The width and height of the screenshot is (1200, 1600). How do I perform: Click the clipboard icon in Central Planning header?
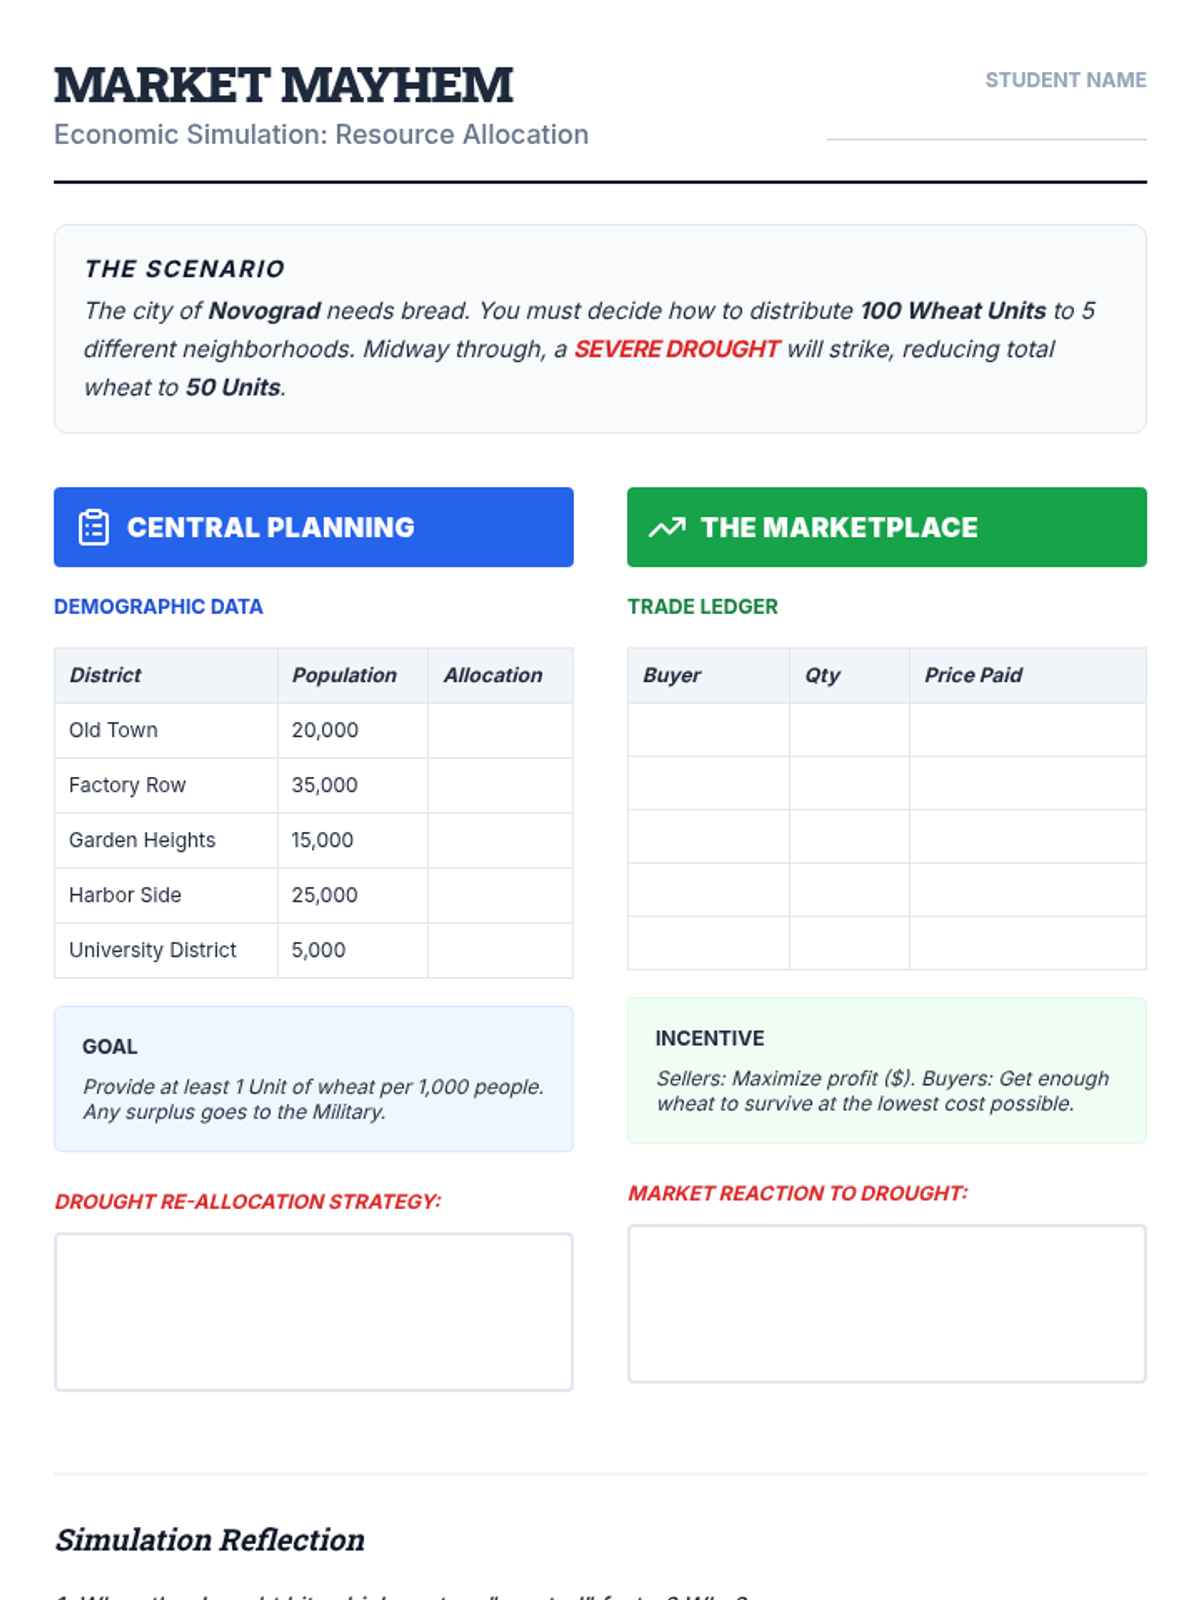tap(94, 527)
